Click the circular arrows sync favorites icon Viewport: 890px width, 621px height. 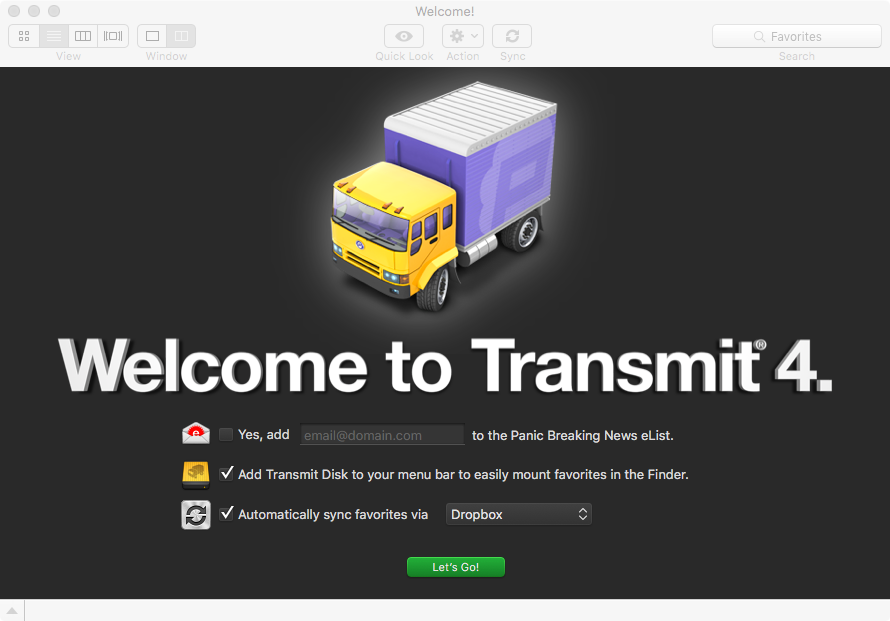[196, 514]
